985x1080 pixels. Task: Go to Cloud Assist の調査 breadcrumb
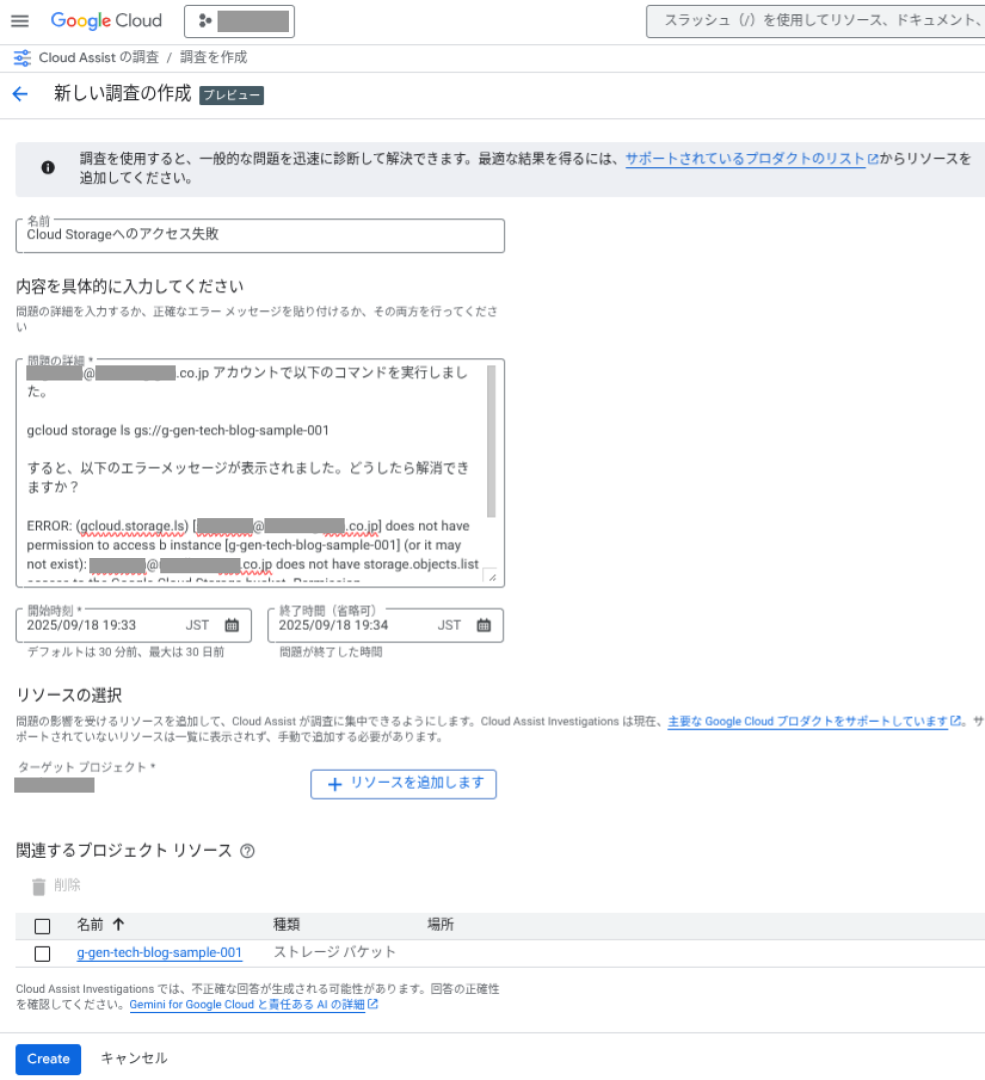point(98,57)
